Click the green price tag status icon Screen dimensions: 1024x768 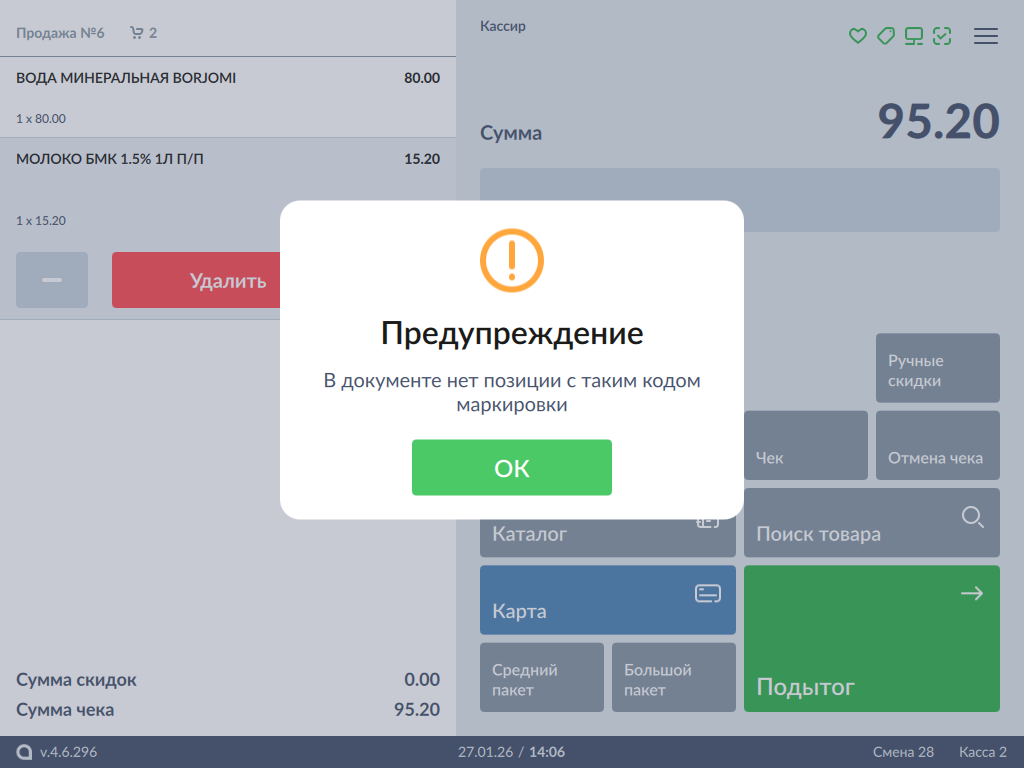885,36
